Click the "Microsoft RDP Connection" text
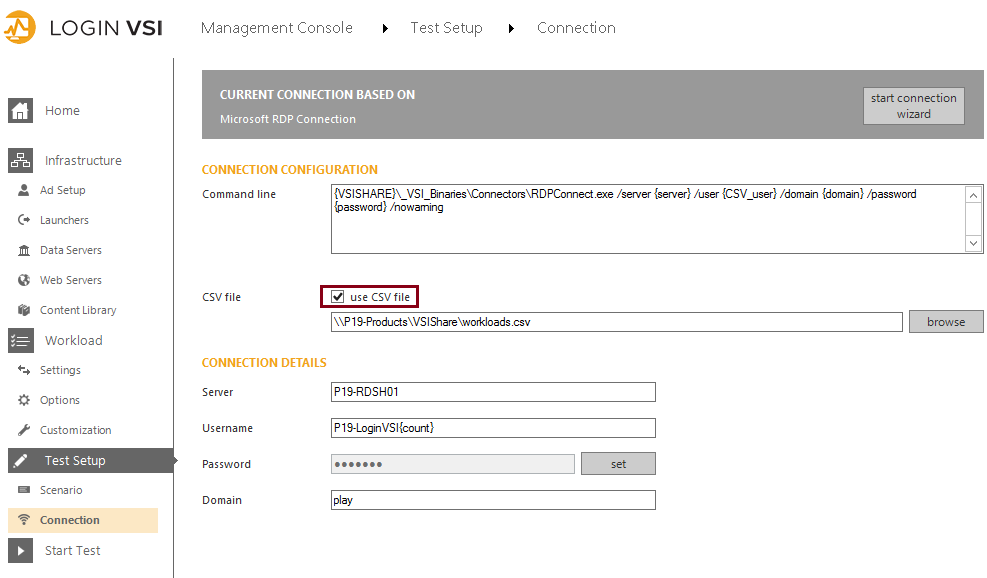Image resolution: width=987 pixels, height=578 pixels. pos(288,119)
